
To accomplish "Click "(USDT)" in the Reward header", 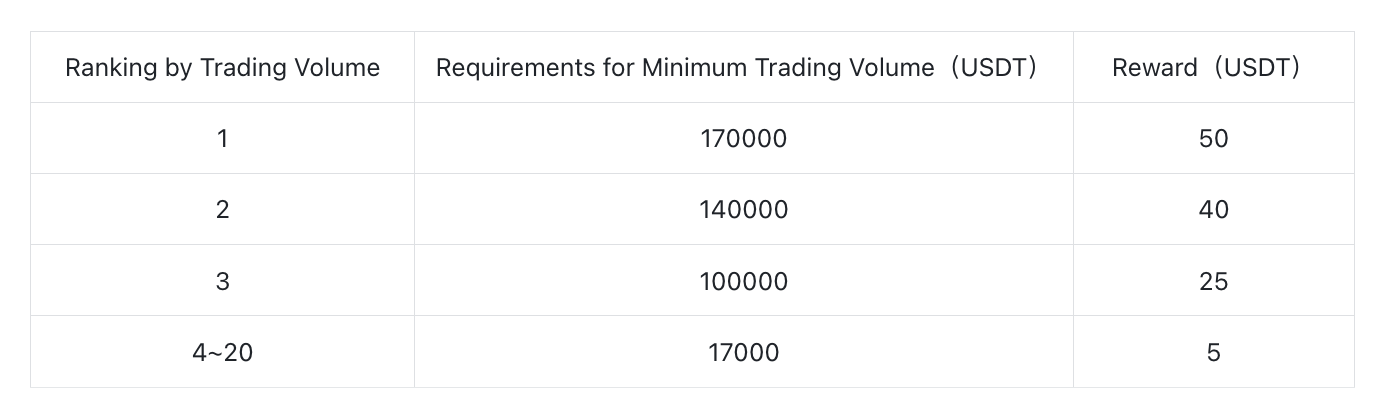I will click(x=1257, y=68).
